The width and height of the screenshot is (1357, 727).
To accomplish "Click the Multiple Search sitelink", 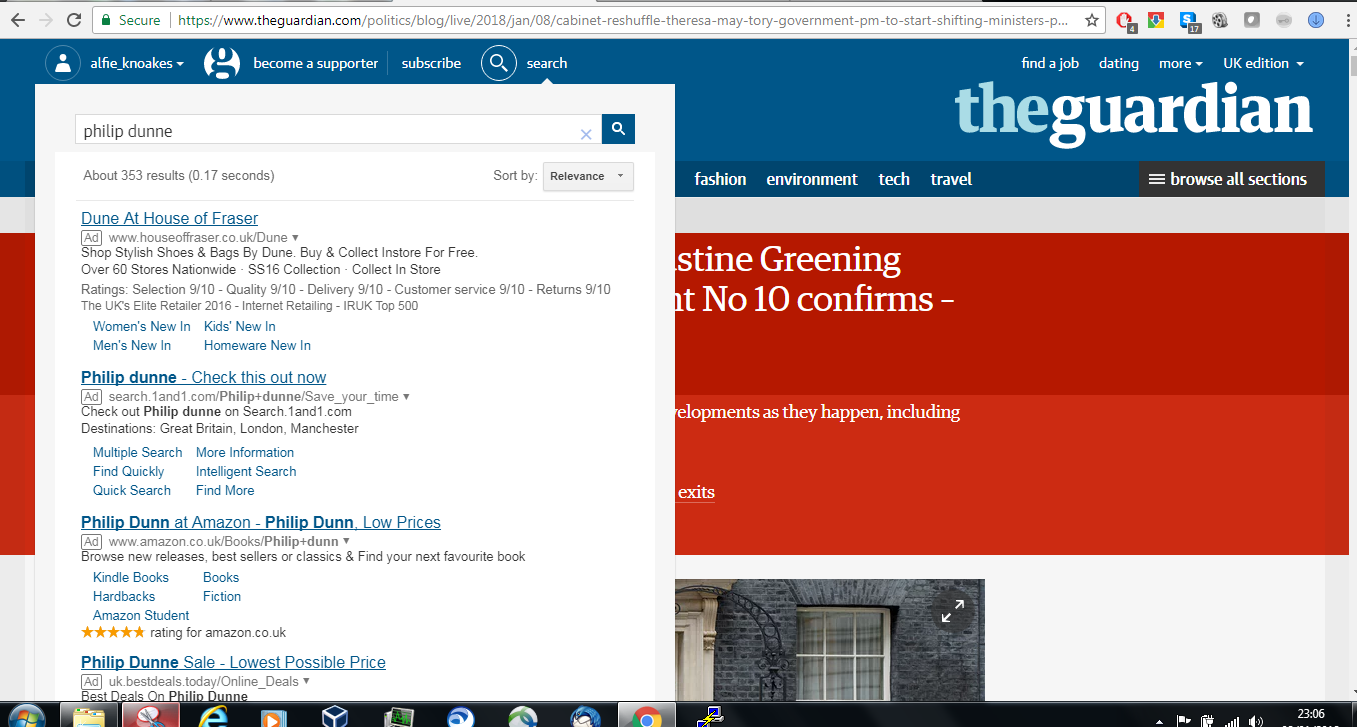I will [x=138, y=452].
